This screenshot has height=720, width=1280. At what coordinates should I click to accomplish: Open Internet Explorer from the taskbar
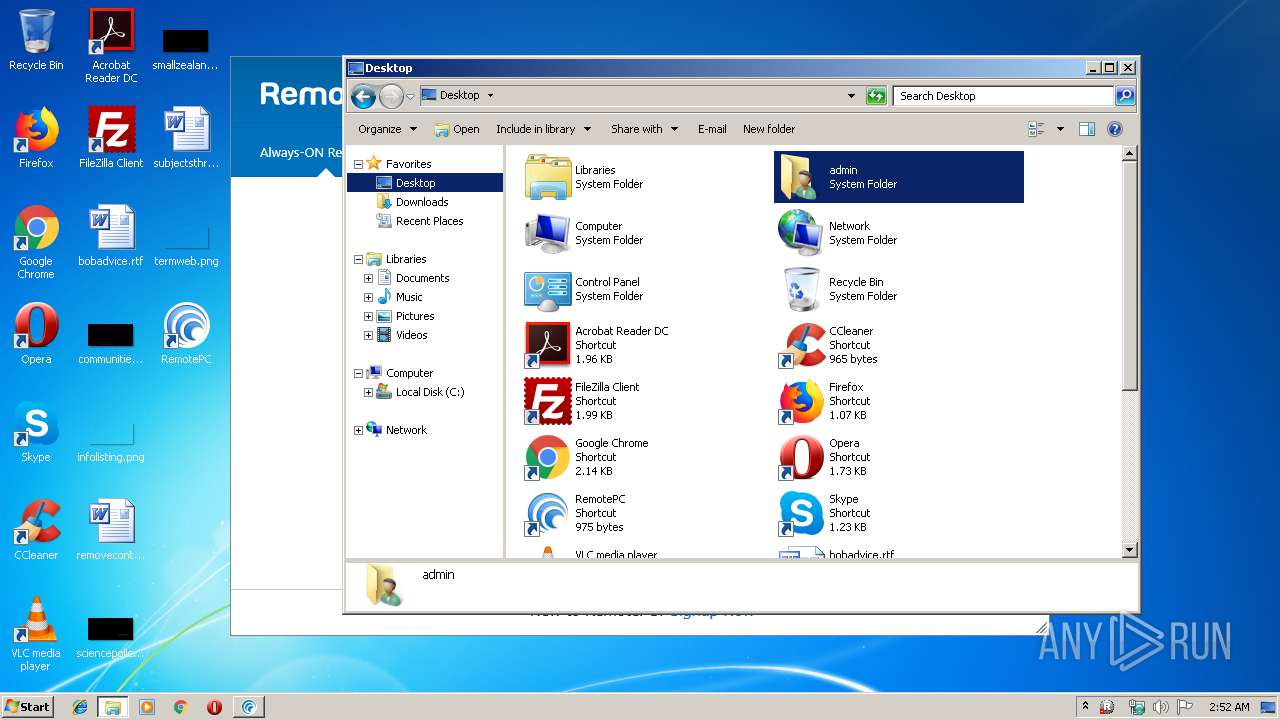(80, 707)
